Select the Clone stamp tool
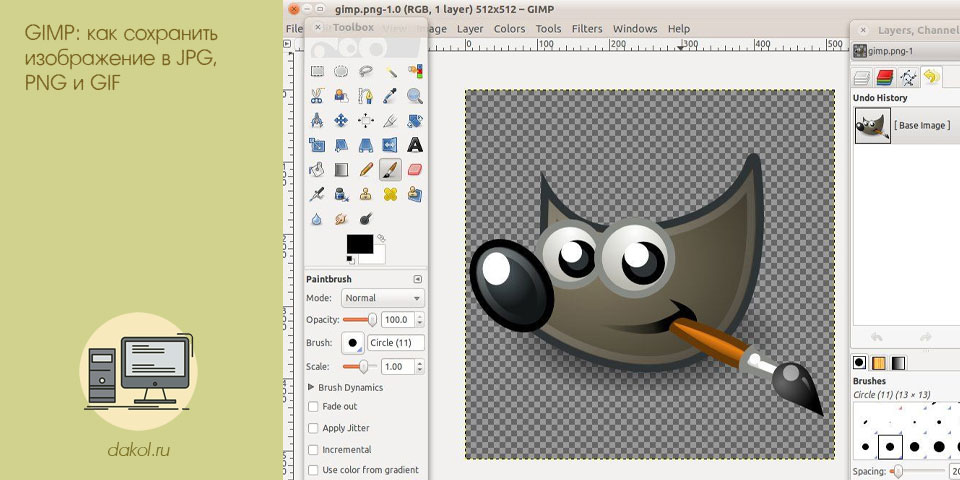The width and height of the screenshot is (960, 480). pos(366,194)
